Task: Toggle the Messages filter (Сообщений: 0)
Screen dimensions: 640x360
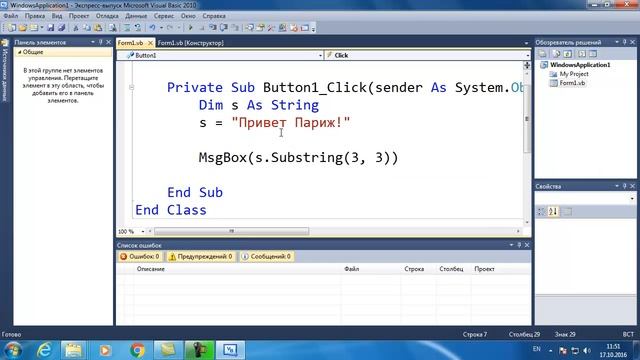Action: click(266, 256)
